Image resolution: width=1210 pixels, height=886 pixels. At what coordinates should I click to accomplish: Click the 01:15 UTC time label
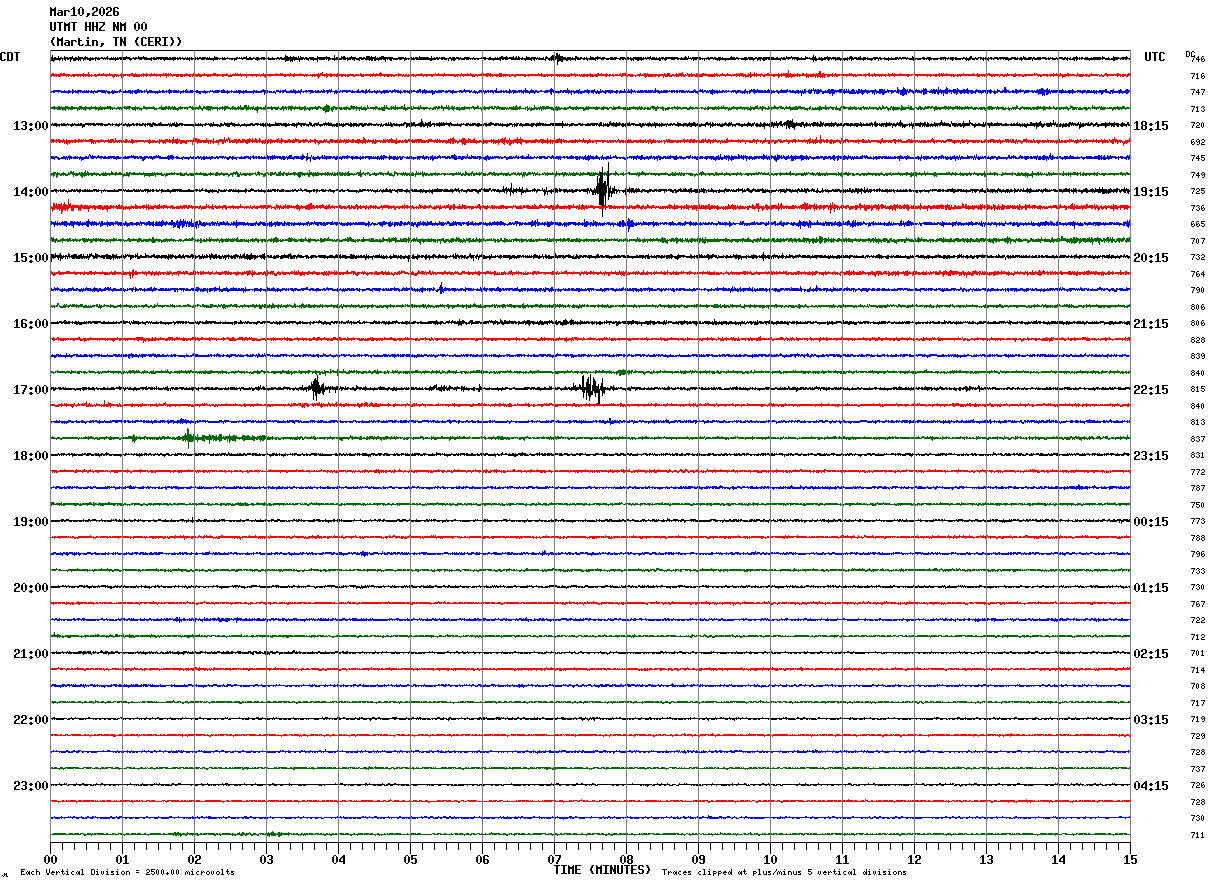1151,588
